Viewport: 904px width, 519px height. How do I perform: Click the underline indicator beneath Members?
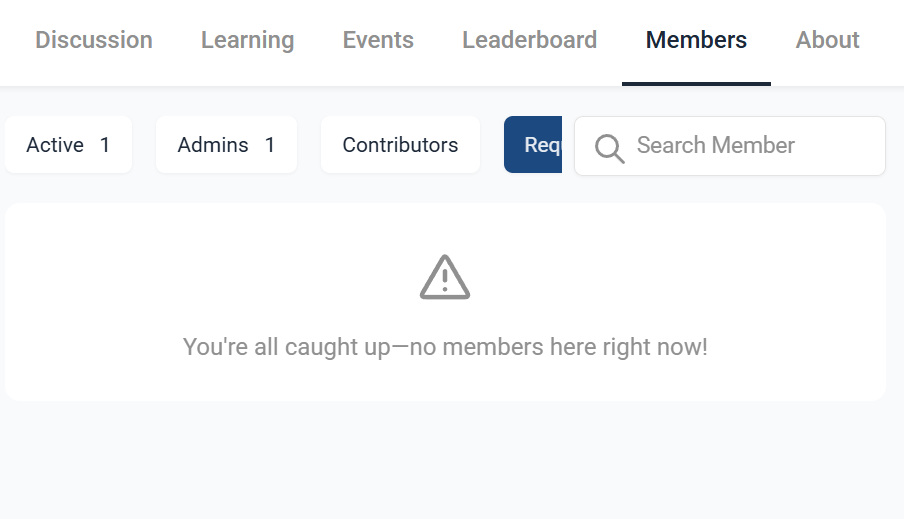(696, 84)
